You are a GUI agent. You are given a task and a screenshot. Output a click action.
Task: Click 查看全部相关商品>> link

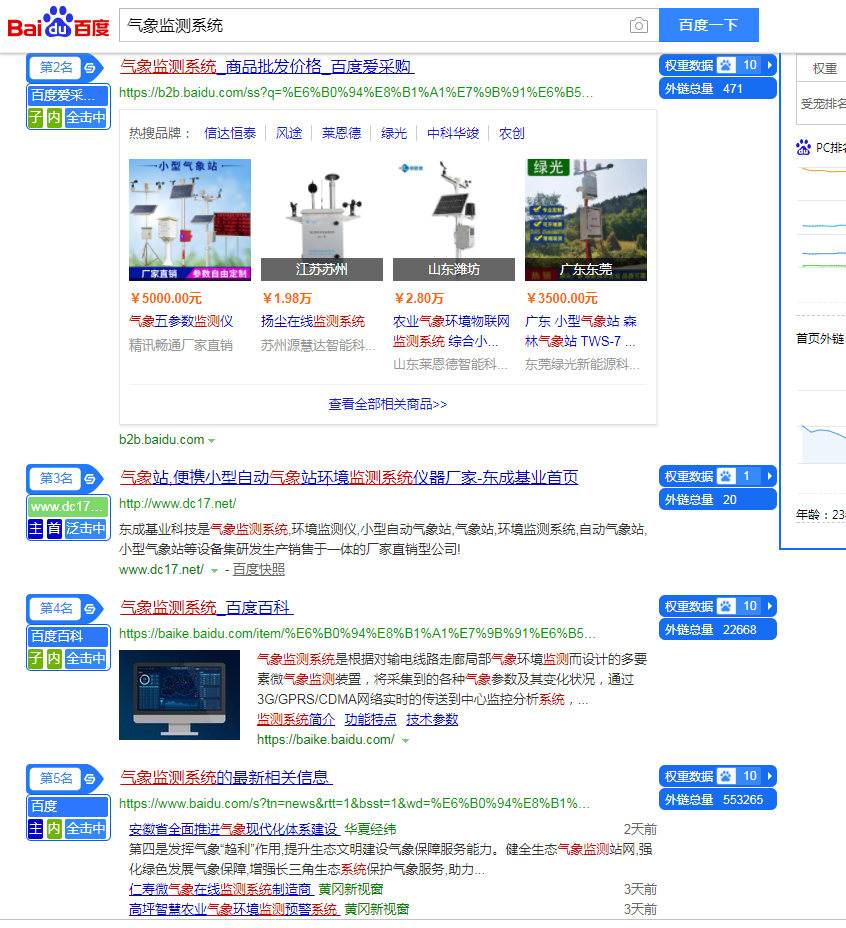[388, 404]
